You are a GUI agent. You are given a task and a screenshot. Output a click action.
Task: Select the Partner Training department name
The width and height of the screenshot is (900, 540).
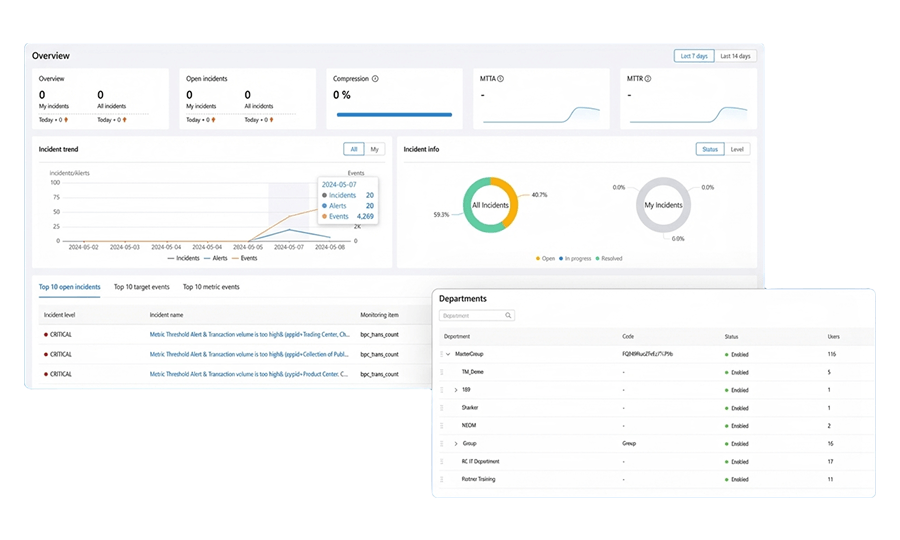478,479
